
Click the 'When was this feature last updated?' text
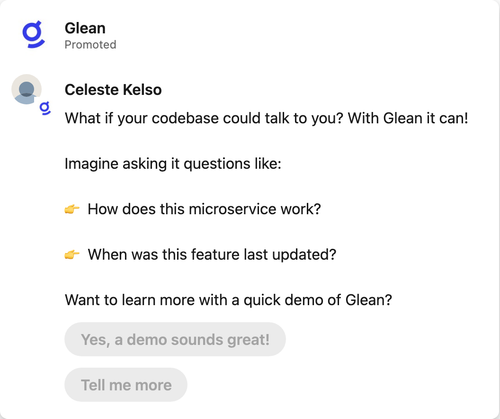click(x=212, y=255)
